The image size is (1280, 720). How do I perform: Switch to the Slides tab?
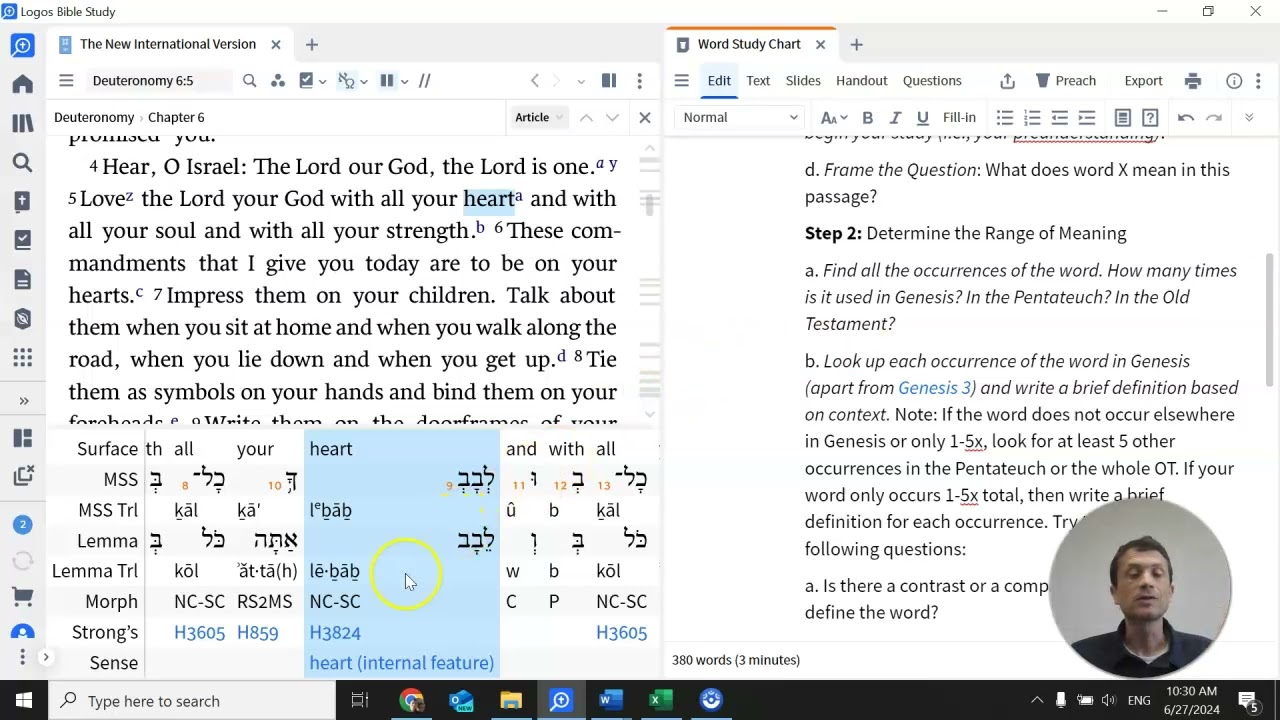(803, 81)
